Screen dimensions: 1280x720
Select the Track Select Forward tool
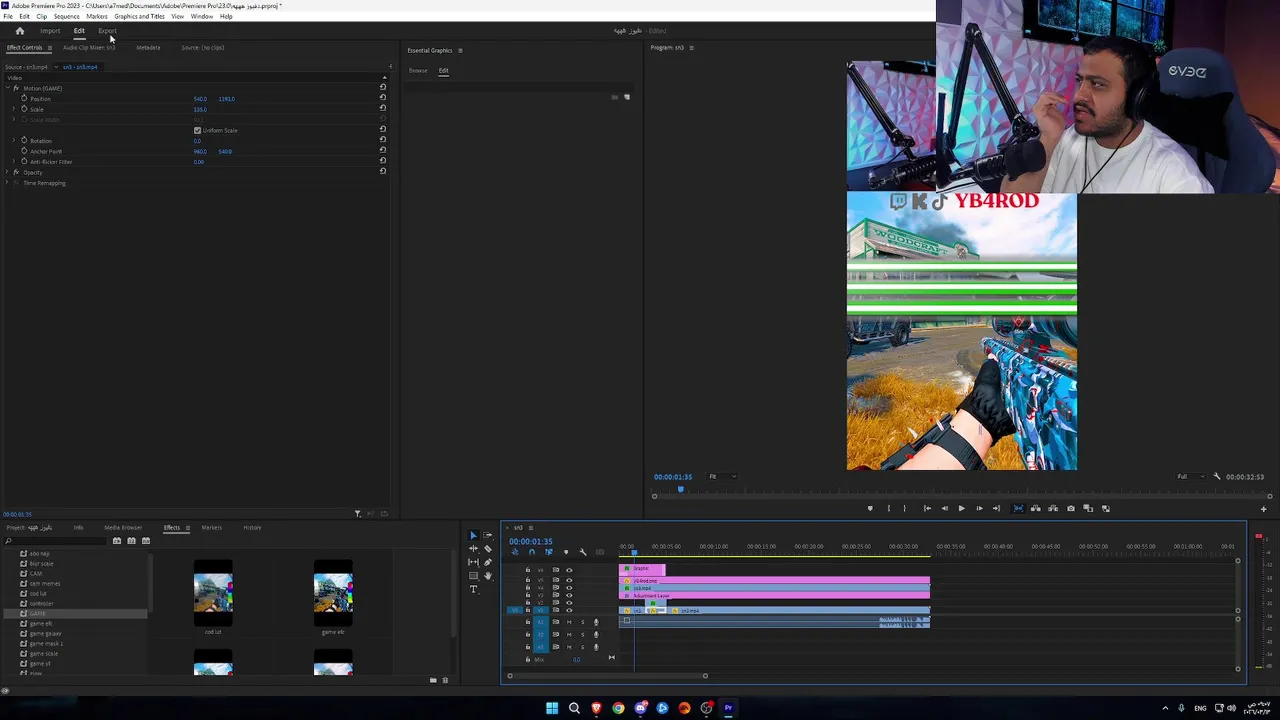488,535
